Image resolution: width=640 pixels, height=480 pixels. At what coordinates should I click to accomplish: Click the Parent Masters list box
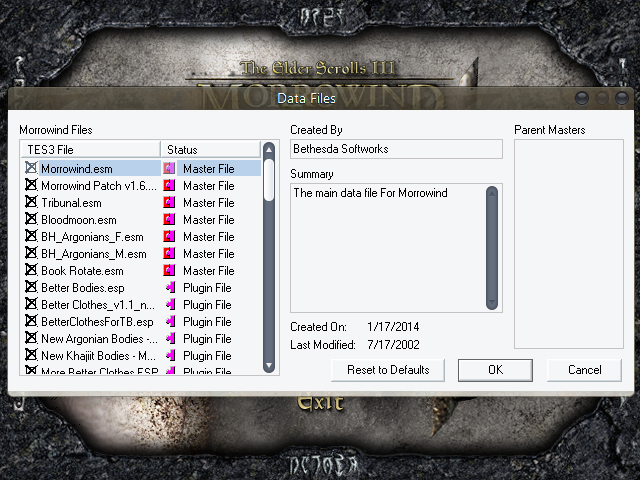[569, 244]
